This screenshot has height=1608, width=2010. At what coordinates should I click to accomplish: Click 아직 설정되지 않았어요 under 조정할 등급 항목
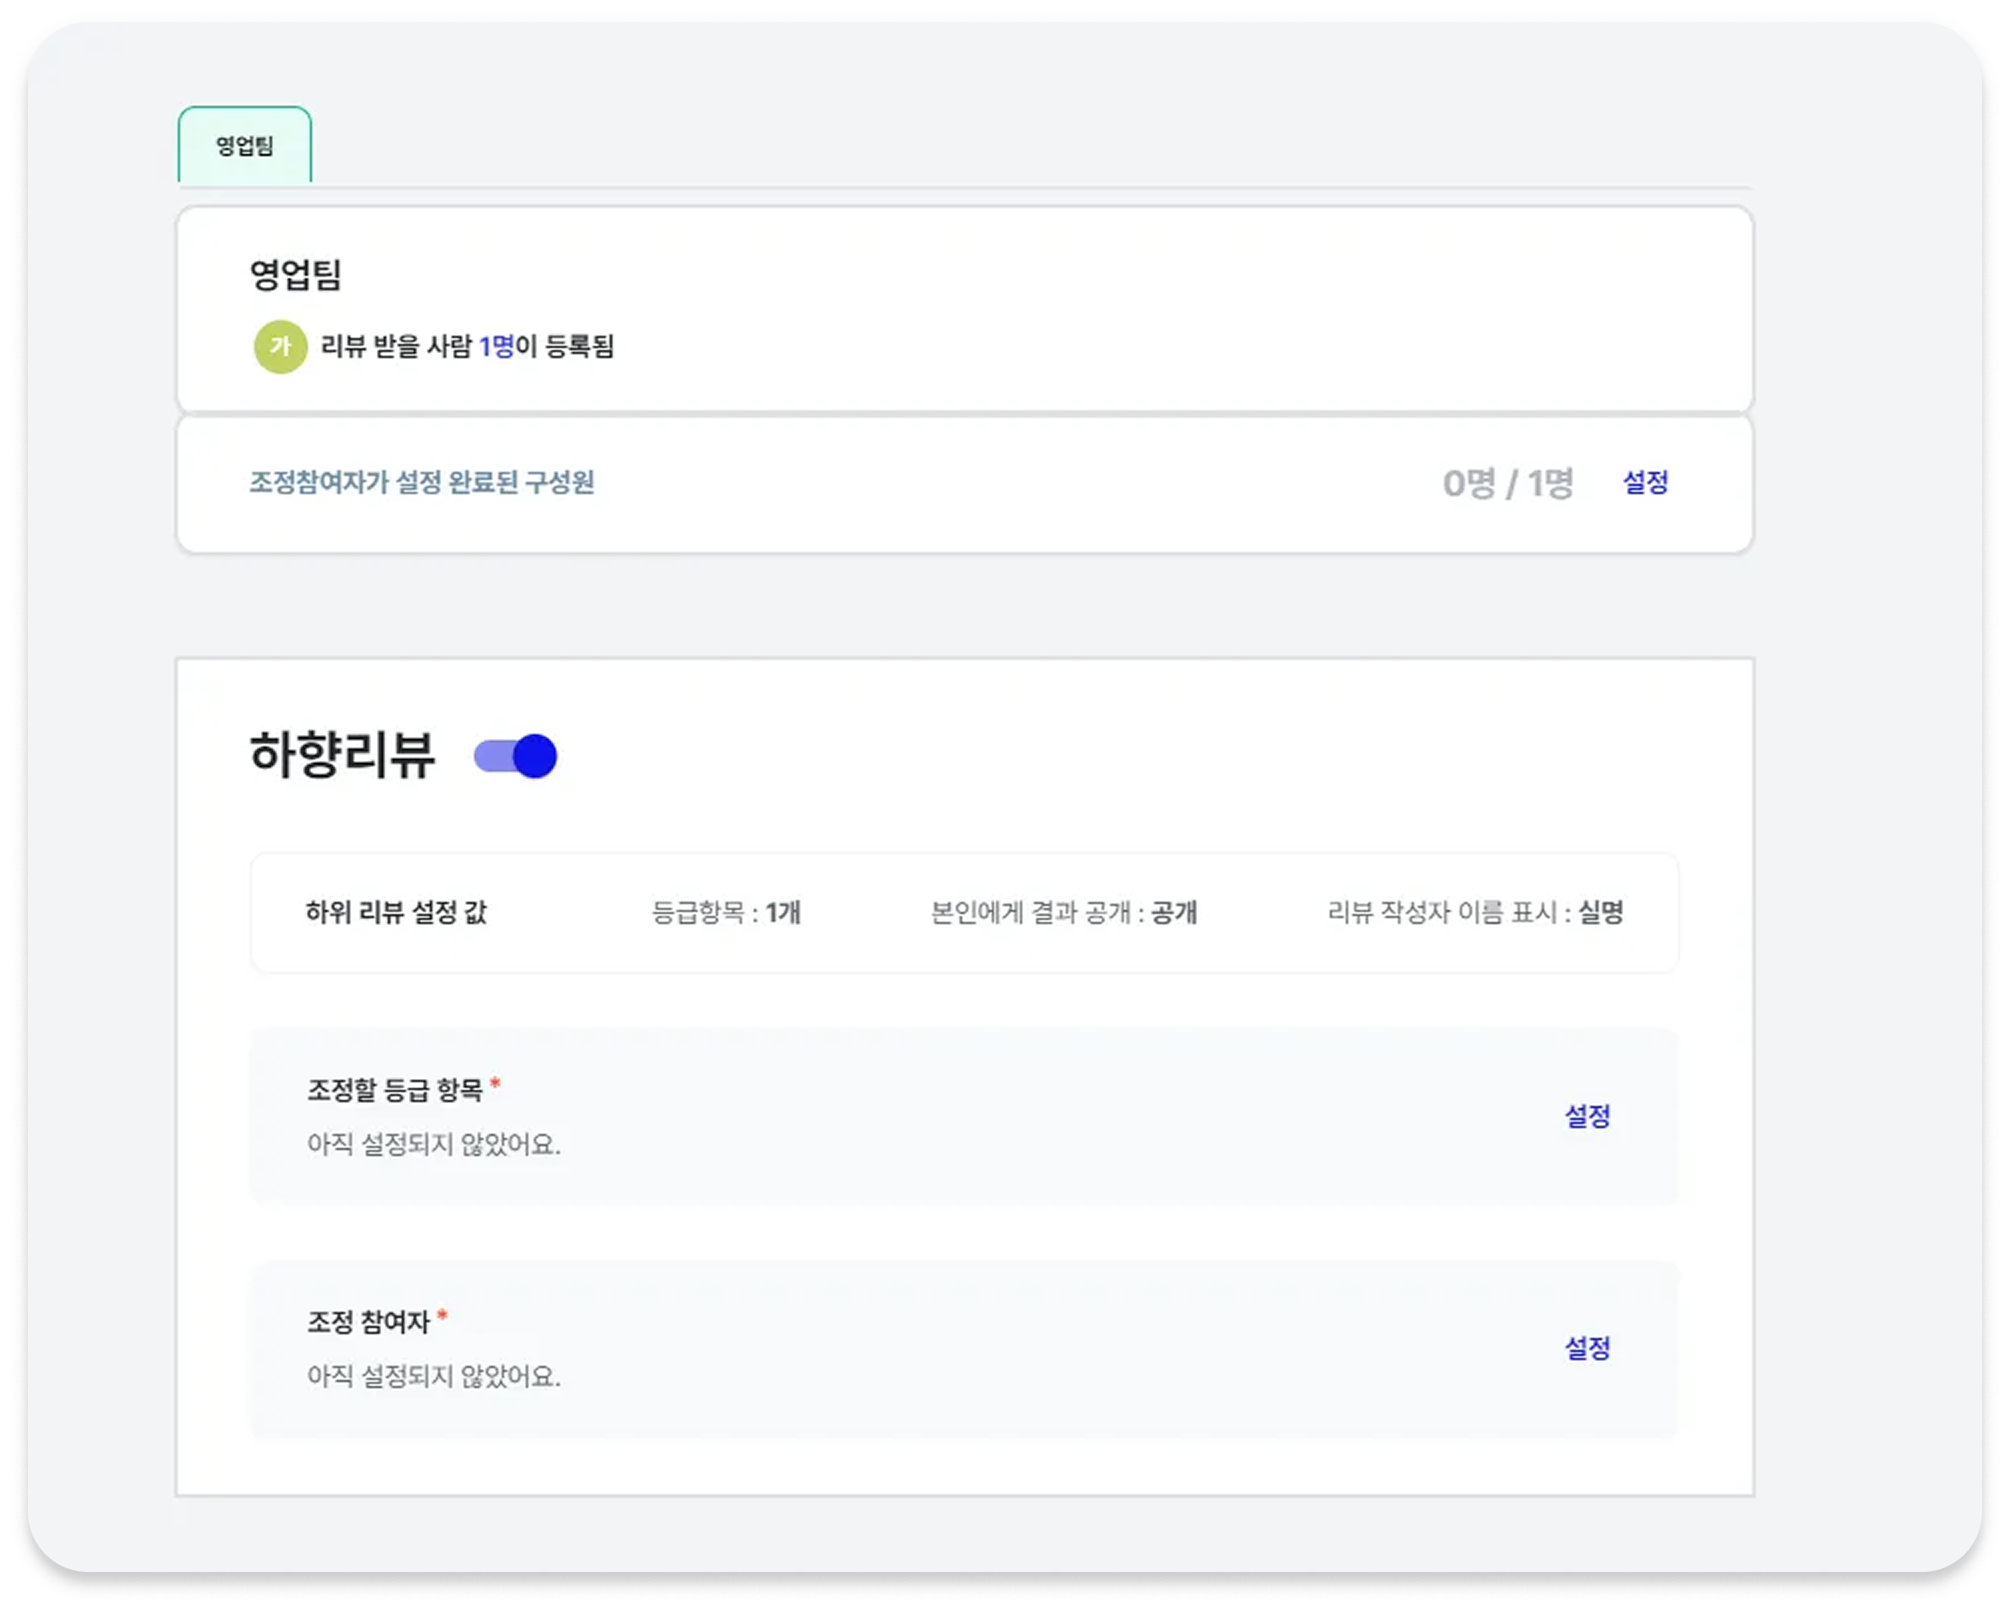point(434,1144)
